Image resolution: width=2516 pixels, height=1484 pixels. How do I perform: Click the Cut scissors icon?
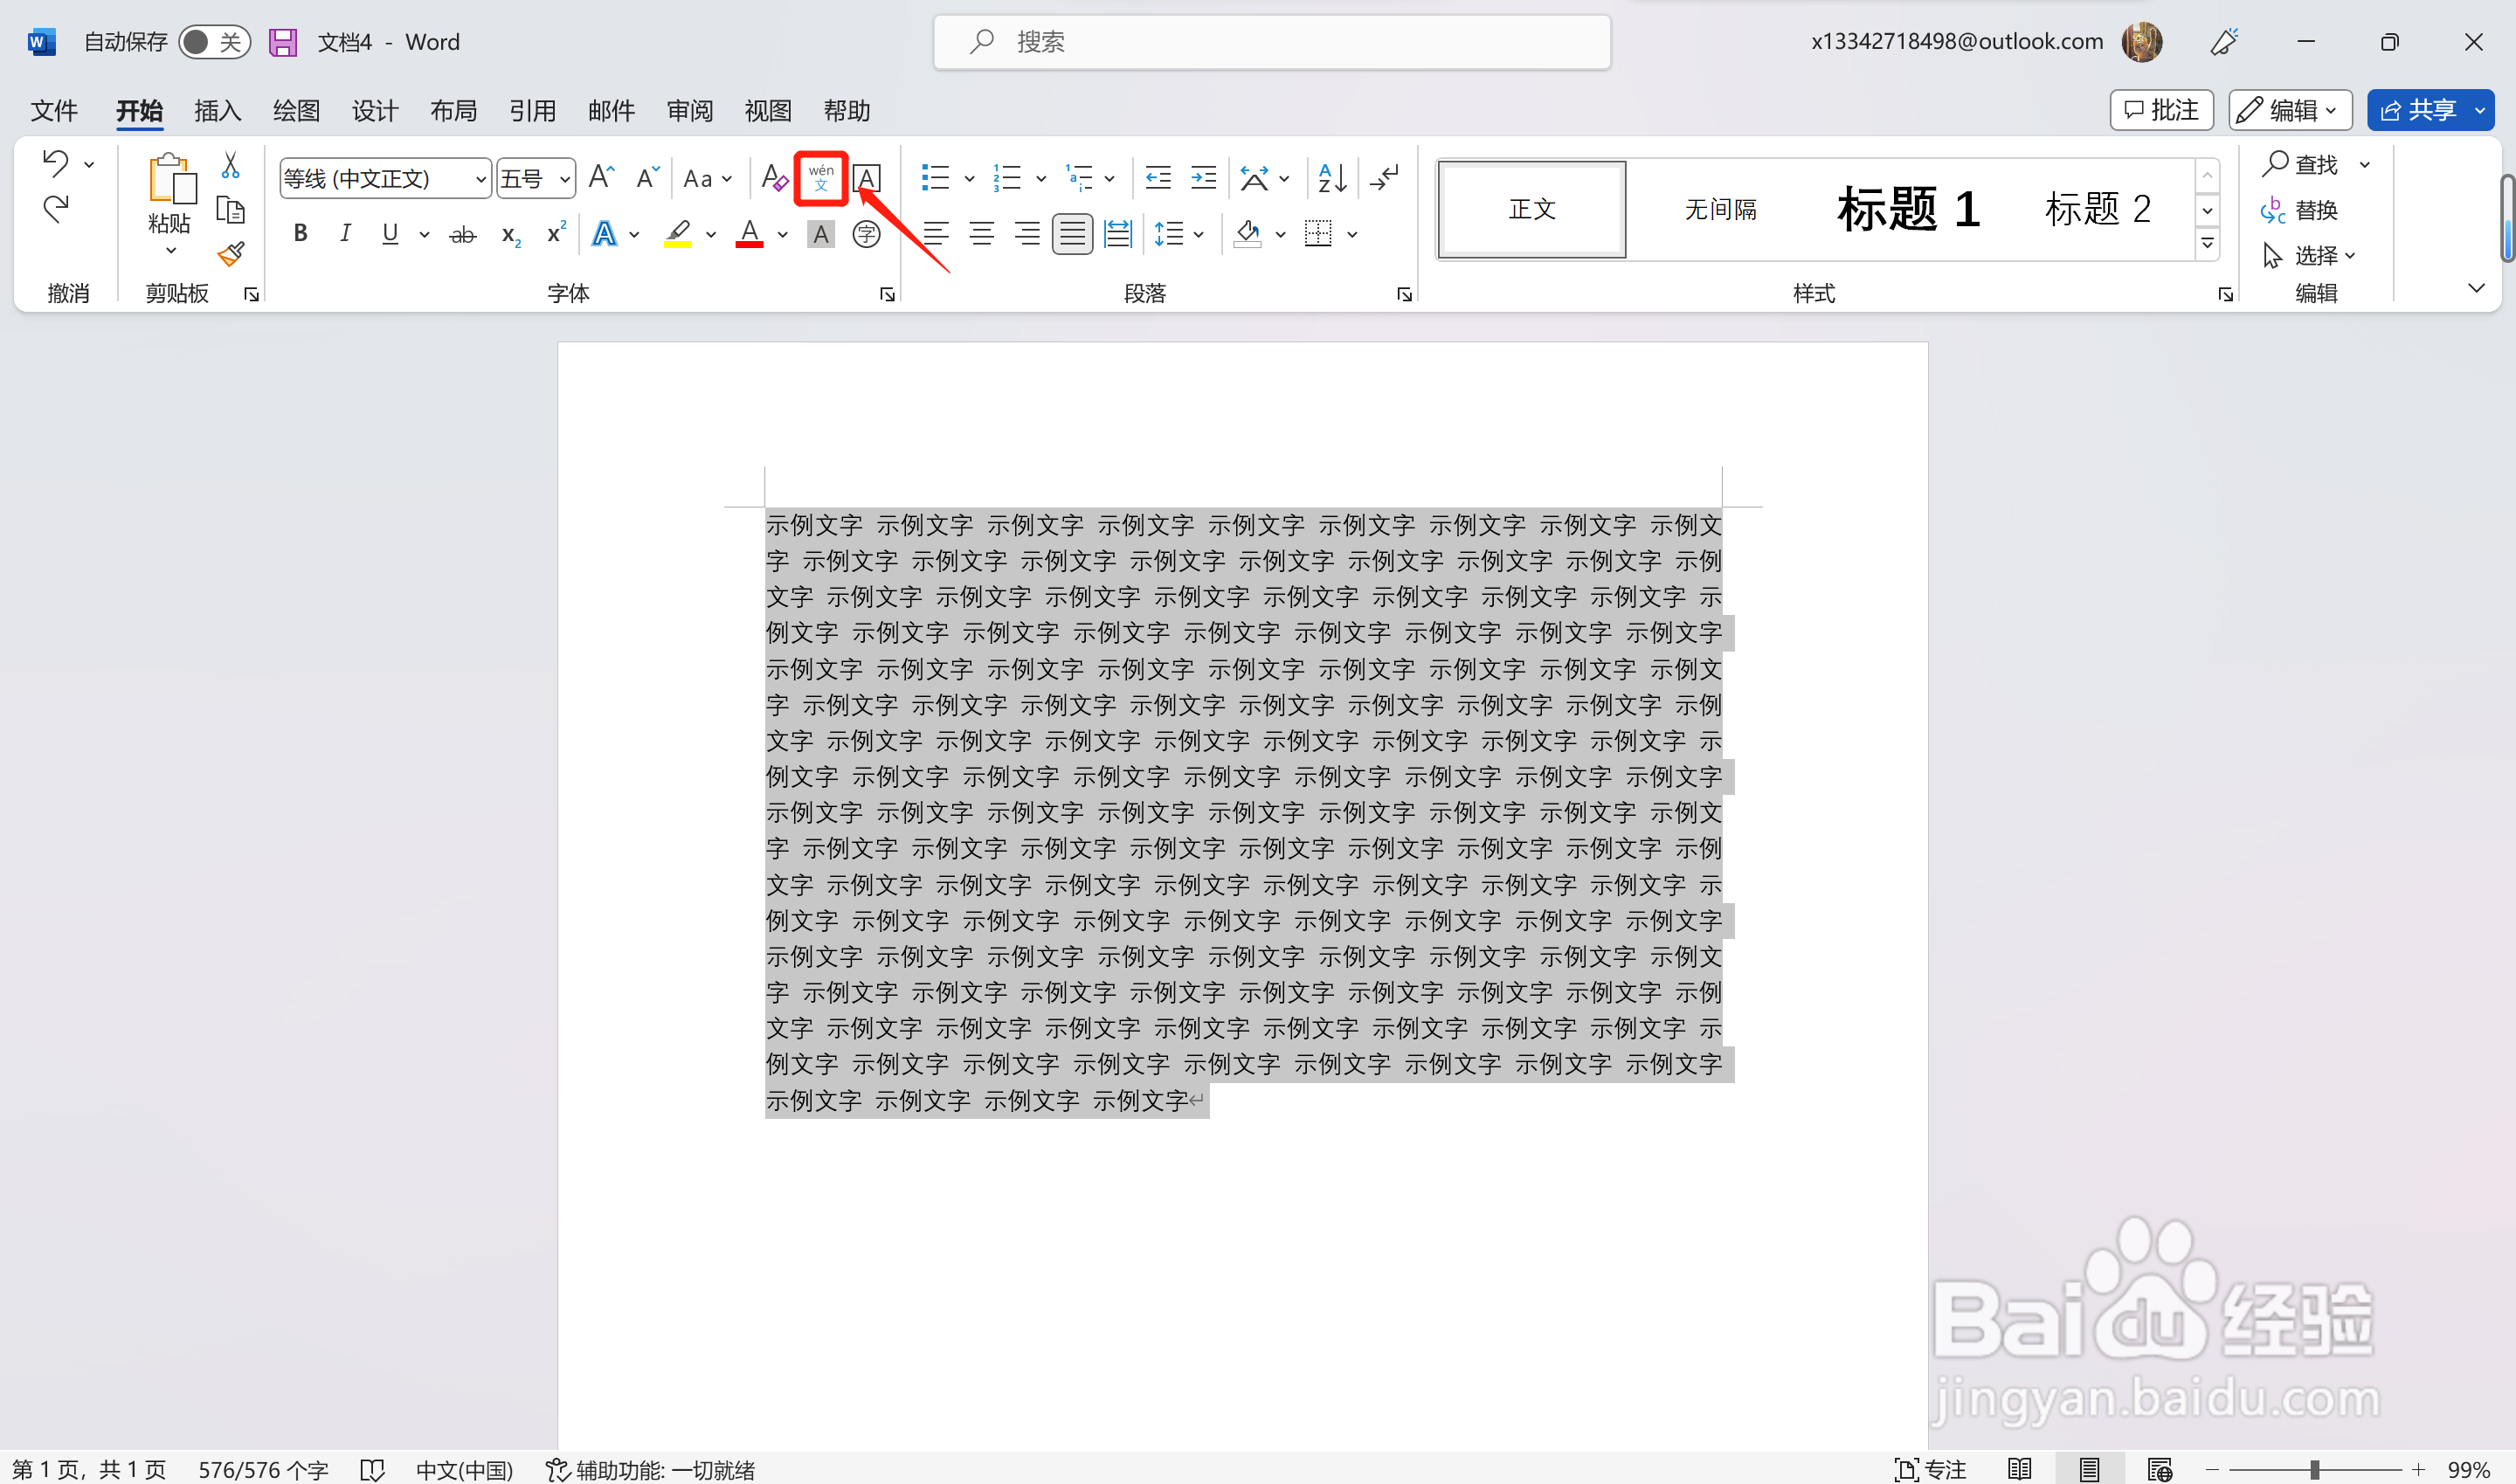tap(231, 164)
